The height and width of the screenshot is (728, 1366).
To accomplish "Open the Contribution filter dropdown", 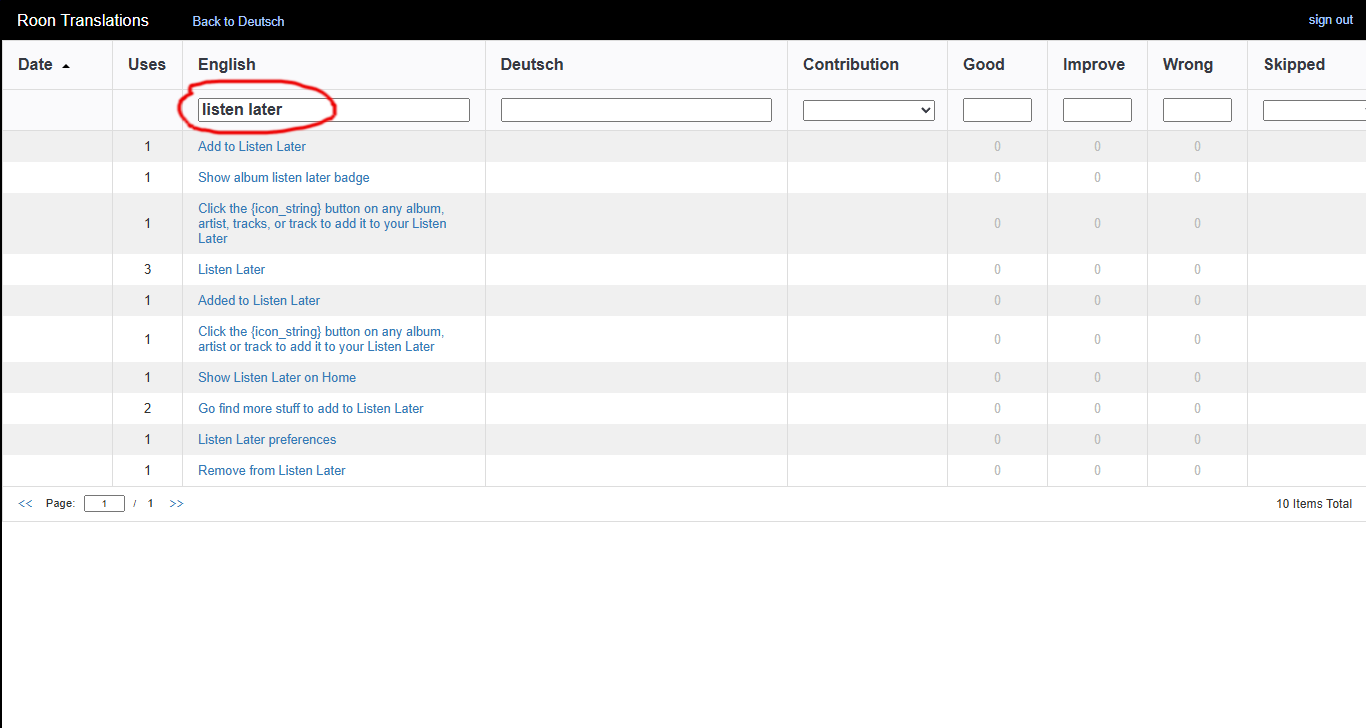I will click(868, 110).
